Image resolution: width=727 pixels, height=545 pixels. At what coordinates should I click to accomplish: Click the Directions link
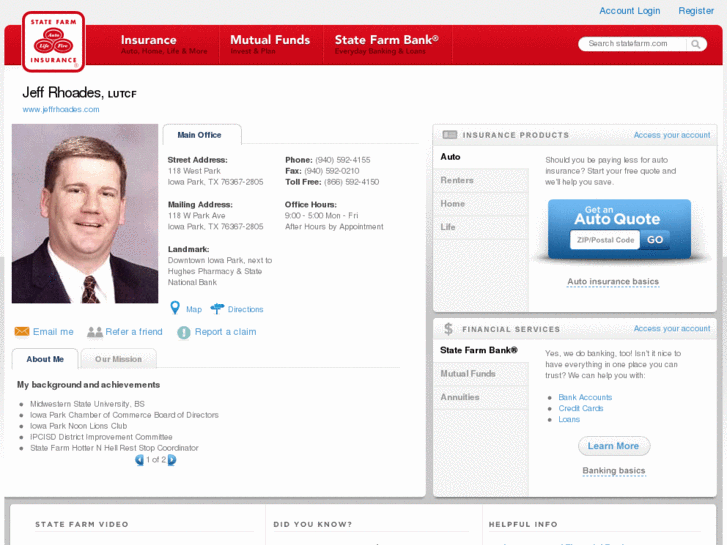pyautogui.click(x=245, y=309)
